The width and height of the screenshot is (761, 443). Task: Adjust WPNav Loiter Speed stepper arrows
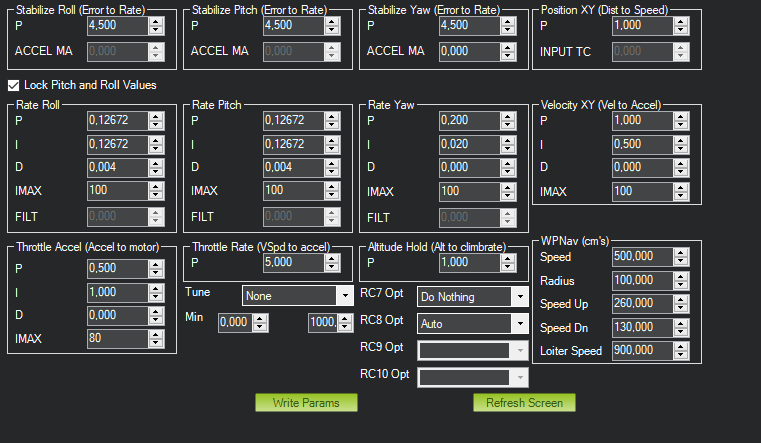point(681,350)
